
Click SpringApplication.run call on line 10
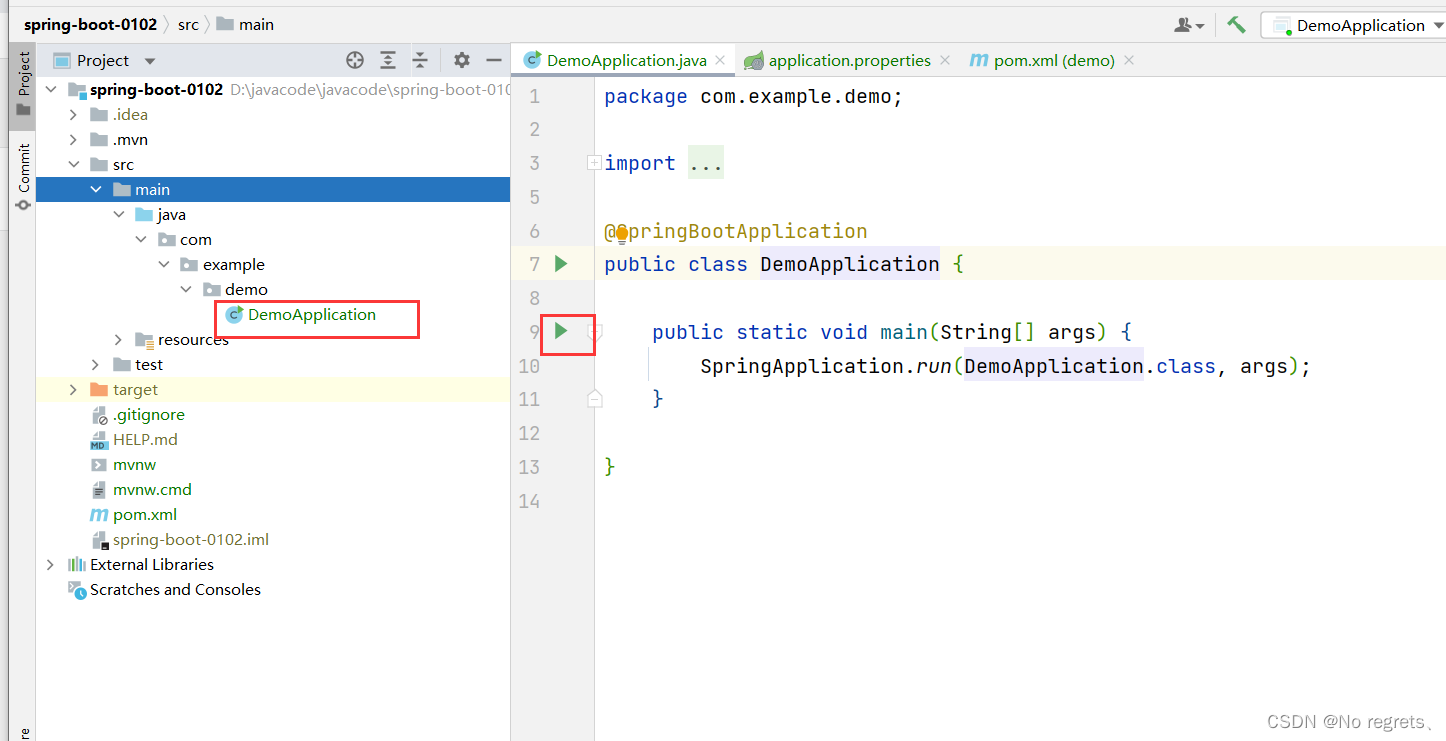[827, 365]
